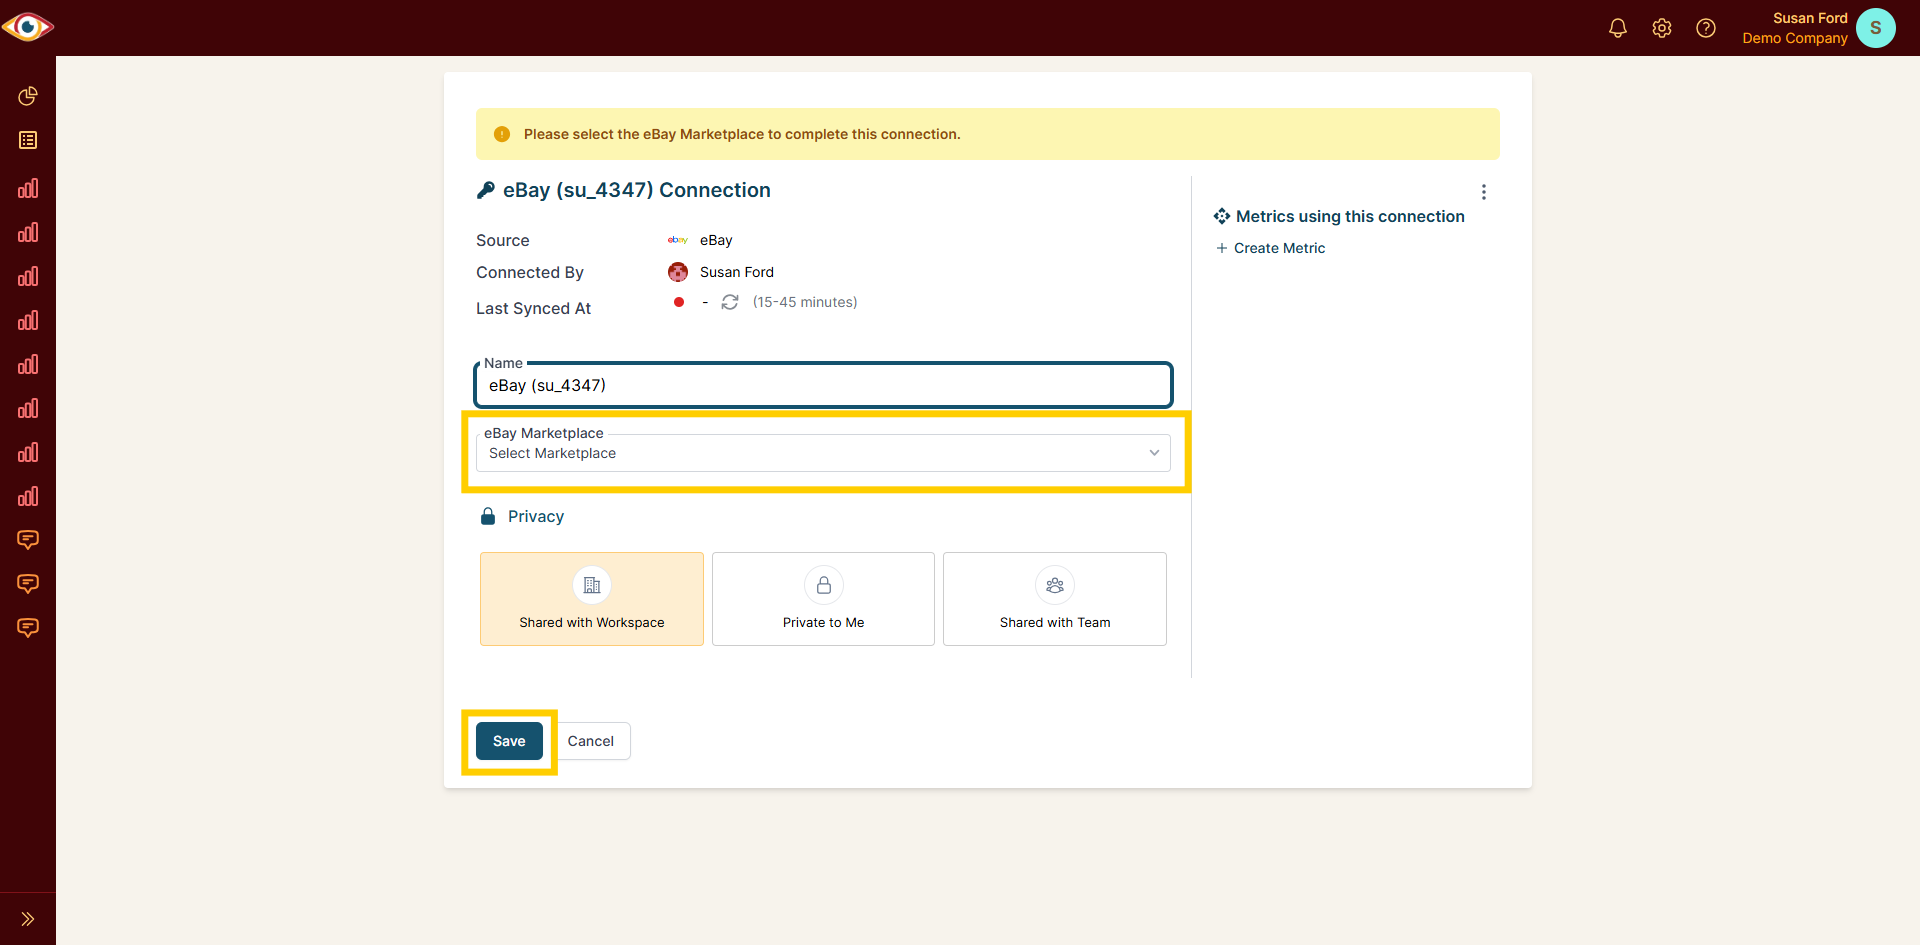This screenshot has height=945, width=1920.
Task: Open the eBay Marketplace dropdown
Action: (x=823, y=453)
